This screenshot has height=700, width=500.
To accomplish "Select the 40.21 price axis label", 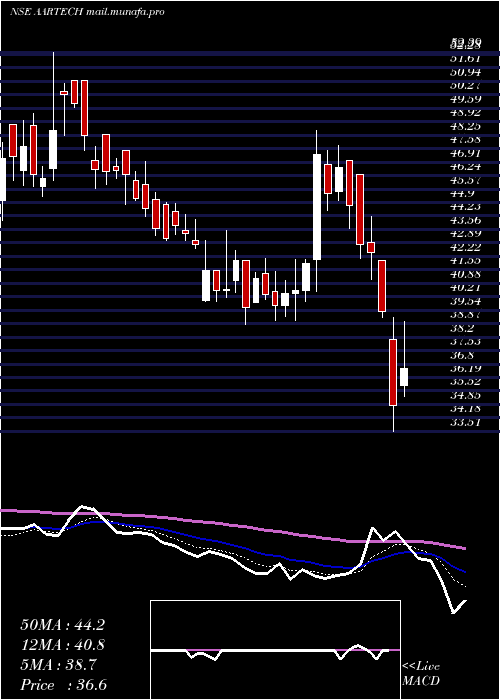I will (466, 288).
